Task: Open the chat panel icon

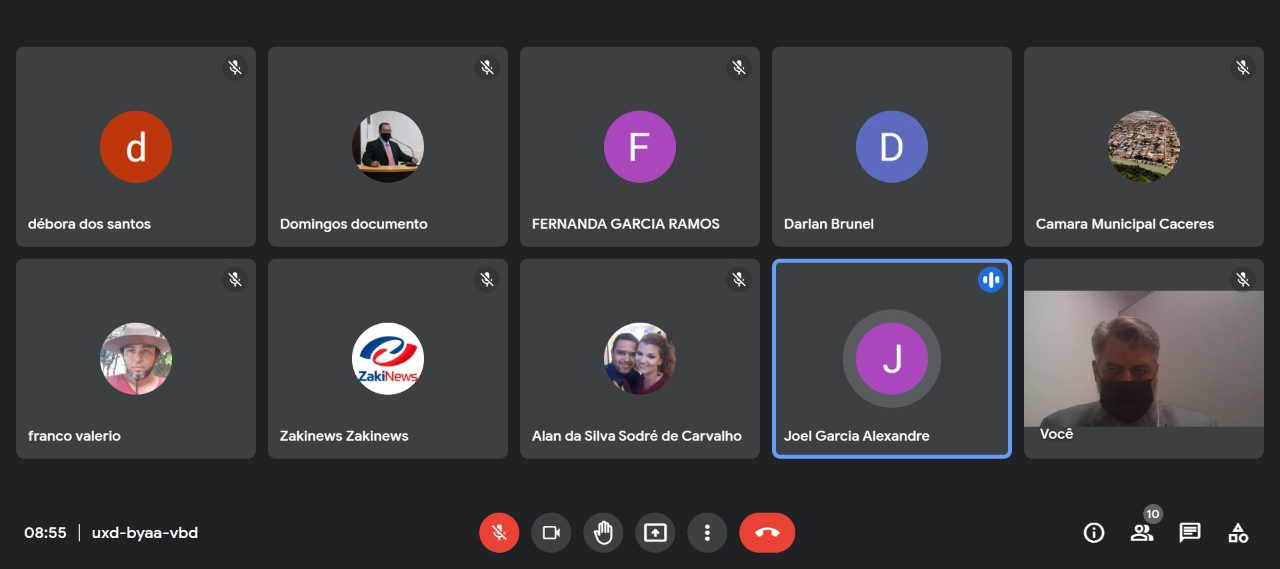Action: (1190, 533)
